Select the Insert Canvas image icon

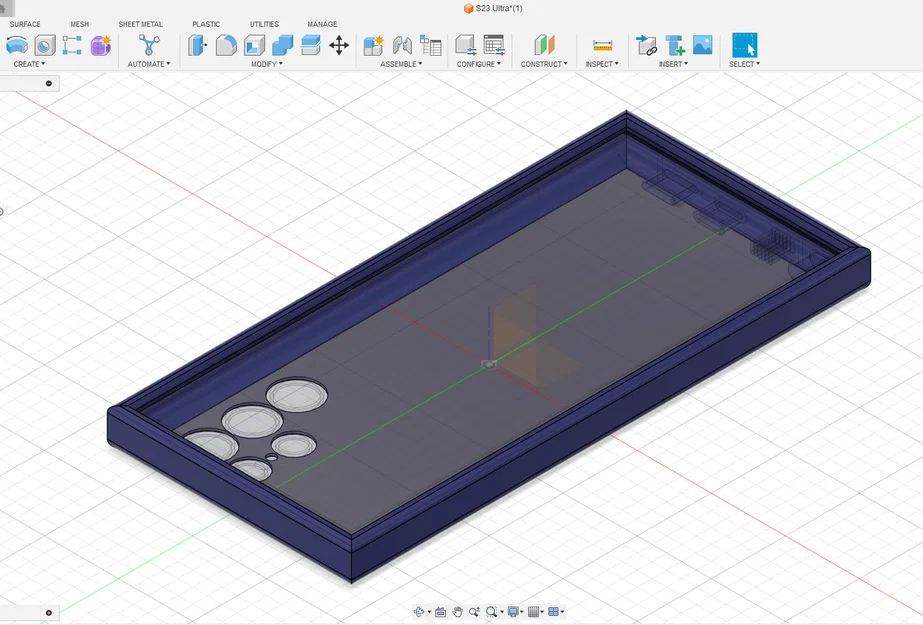click(703, 45)
